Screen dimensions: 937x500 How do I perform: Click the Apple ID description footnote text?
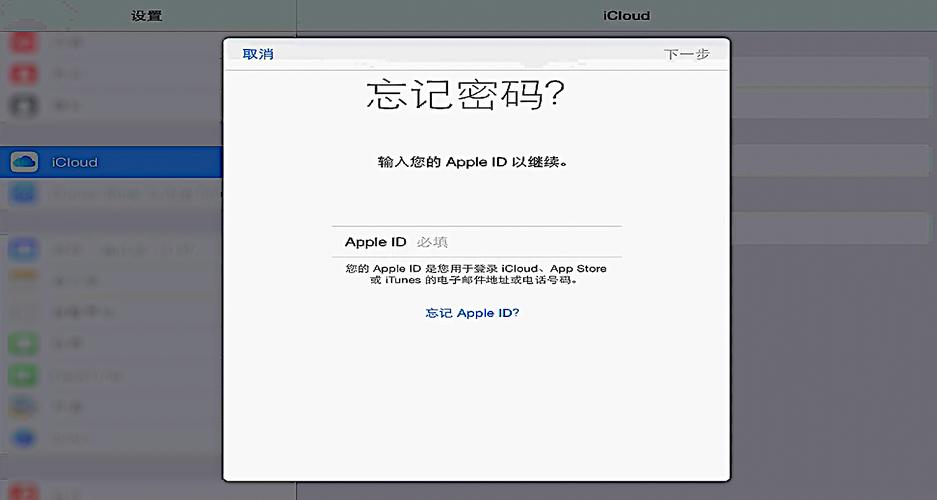[476, 275]
